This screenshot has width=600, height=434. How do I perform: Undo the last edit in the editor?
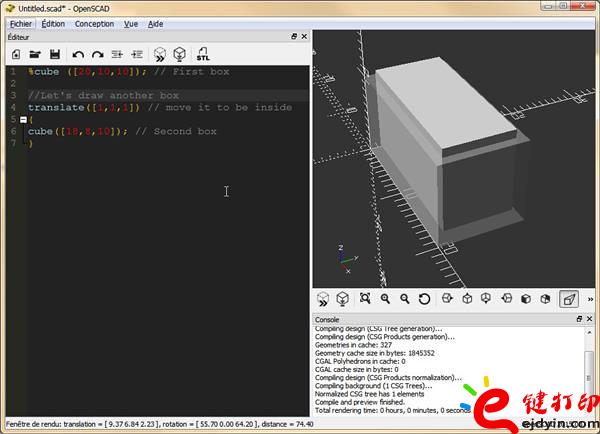78,53
